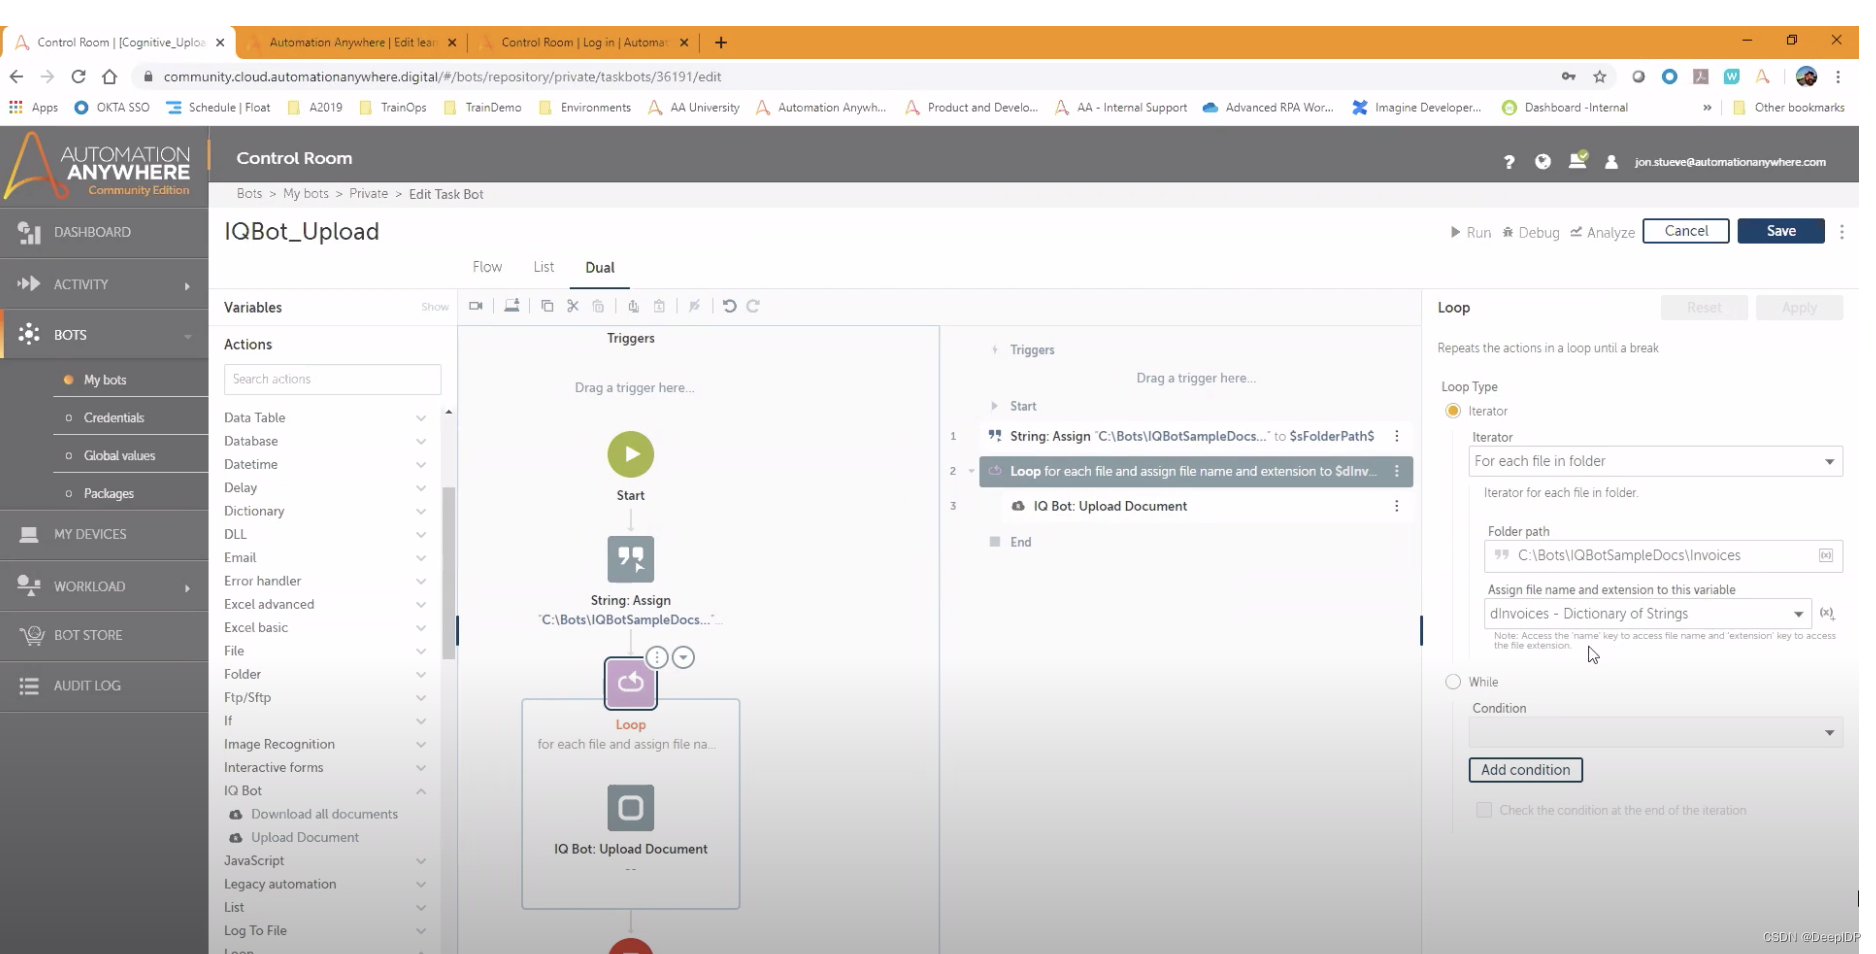Click the Add condition button
1876x954 pixels.
point(1525,770)
